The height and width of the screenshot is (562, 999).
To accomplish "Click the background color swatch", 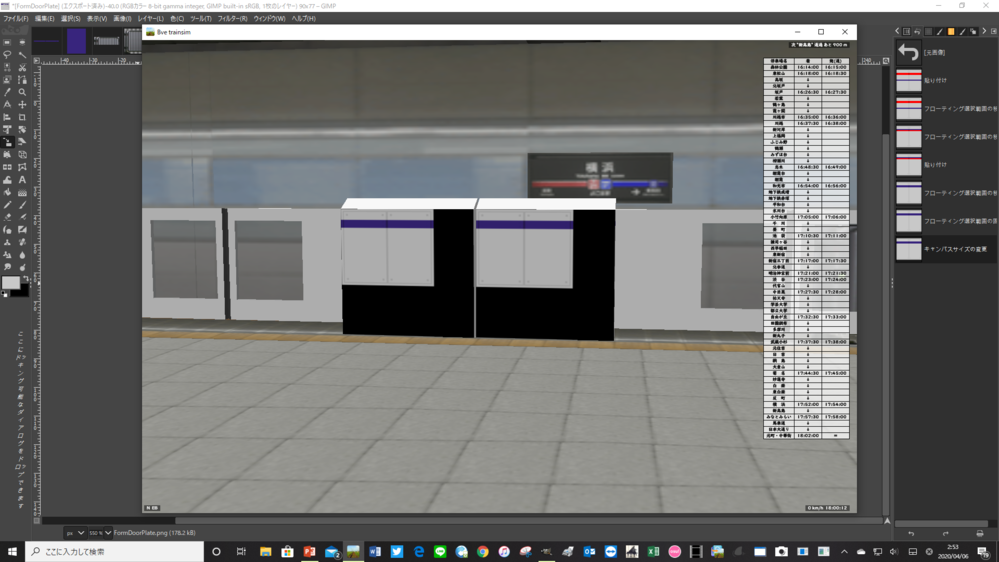I will [x=24, y=290].
